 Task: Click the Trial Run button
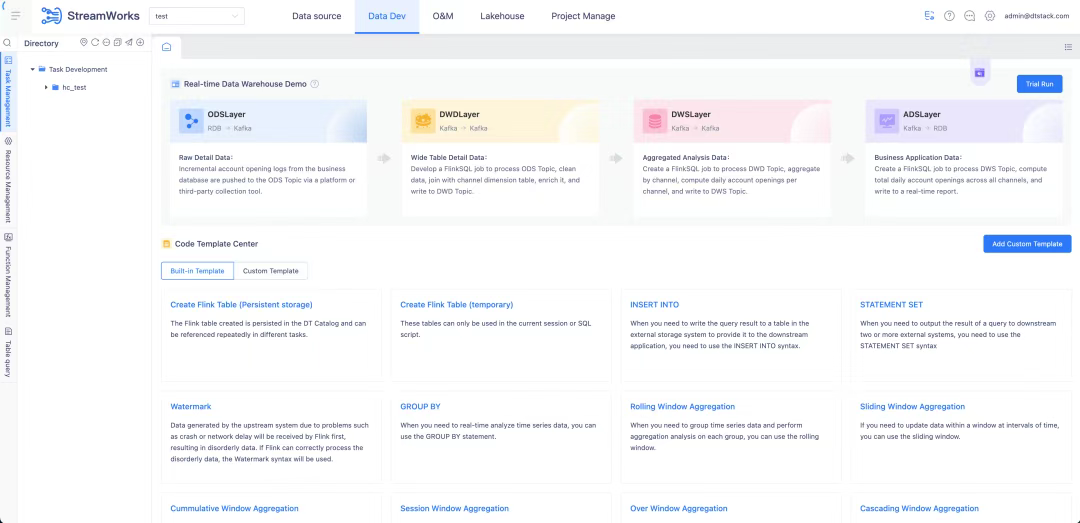[x=1039, y=84]
